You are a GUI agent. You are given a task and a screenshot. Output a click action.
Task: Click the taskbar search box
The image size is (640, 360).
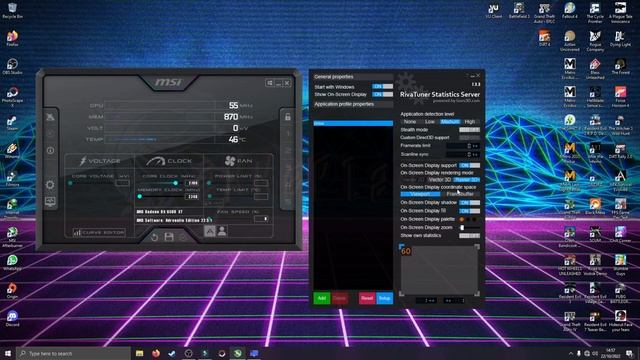coord(73,353)
